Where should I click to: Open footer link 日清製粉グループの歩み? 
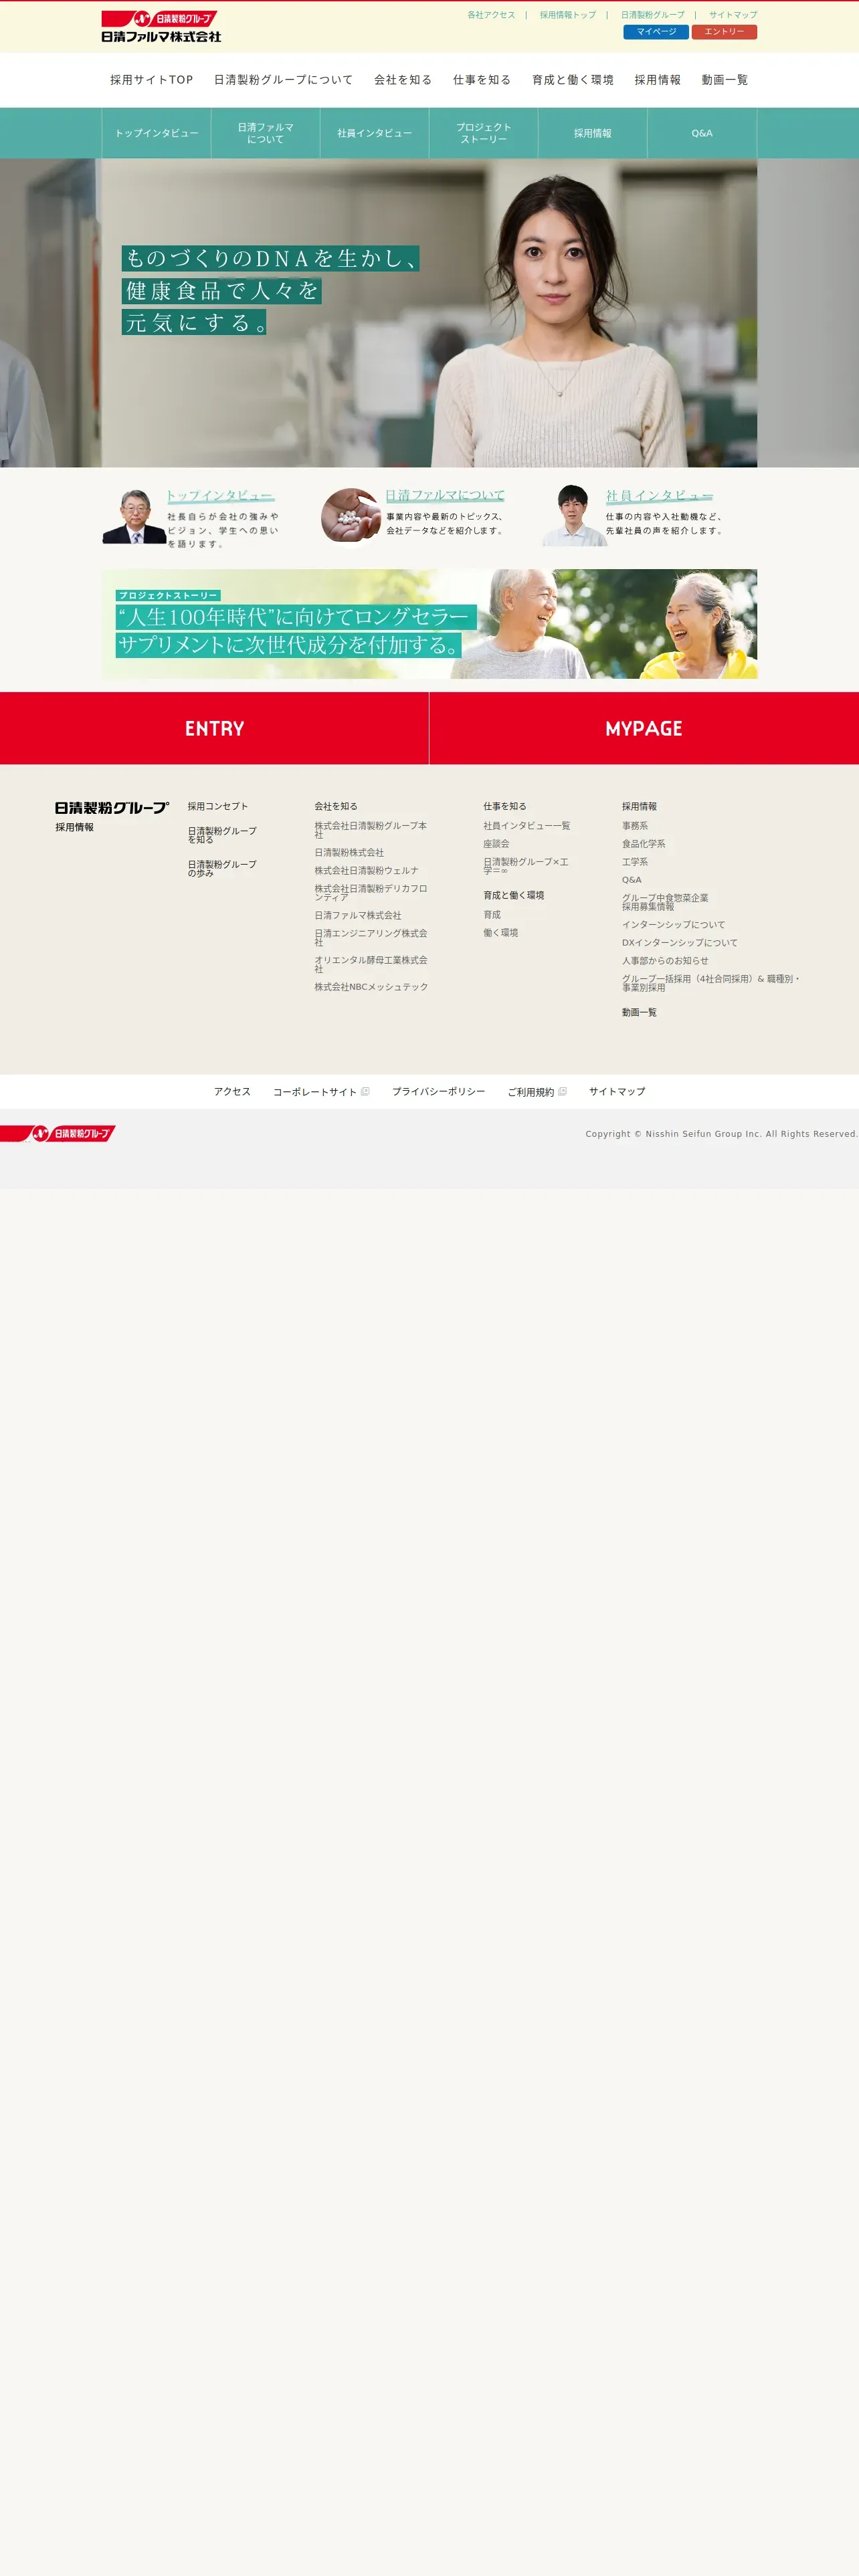[222, 868]
